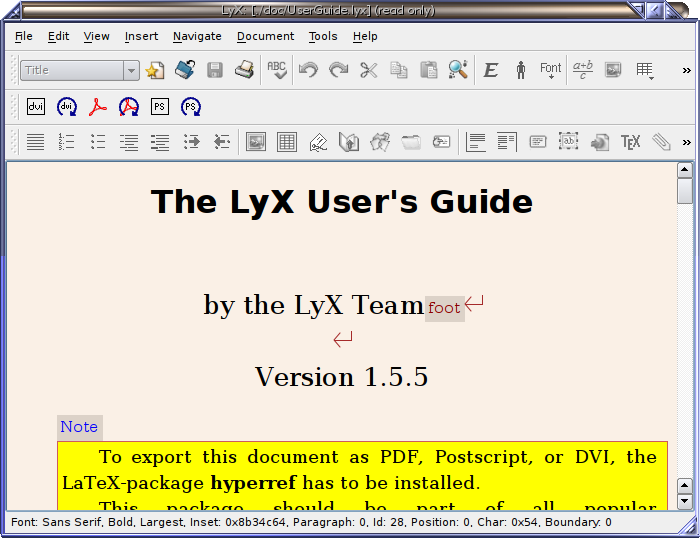View document as PDF
Viewport: 700px width, 538px height.
click(x=98, y=107)
